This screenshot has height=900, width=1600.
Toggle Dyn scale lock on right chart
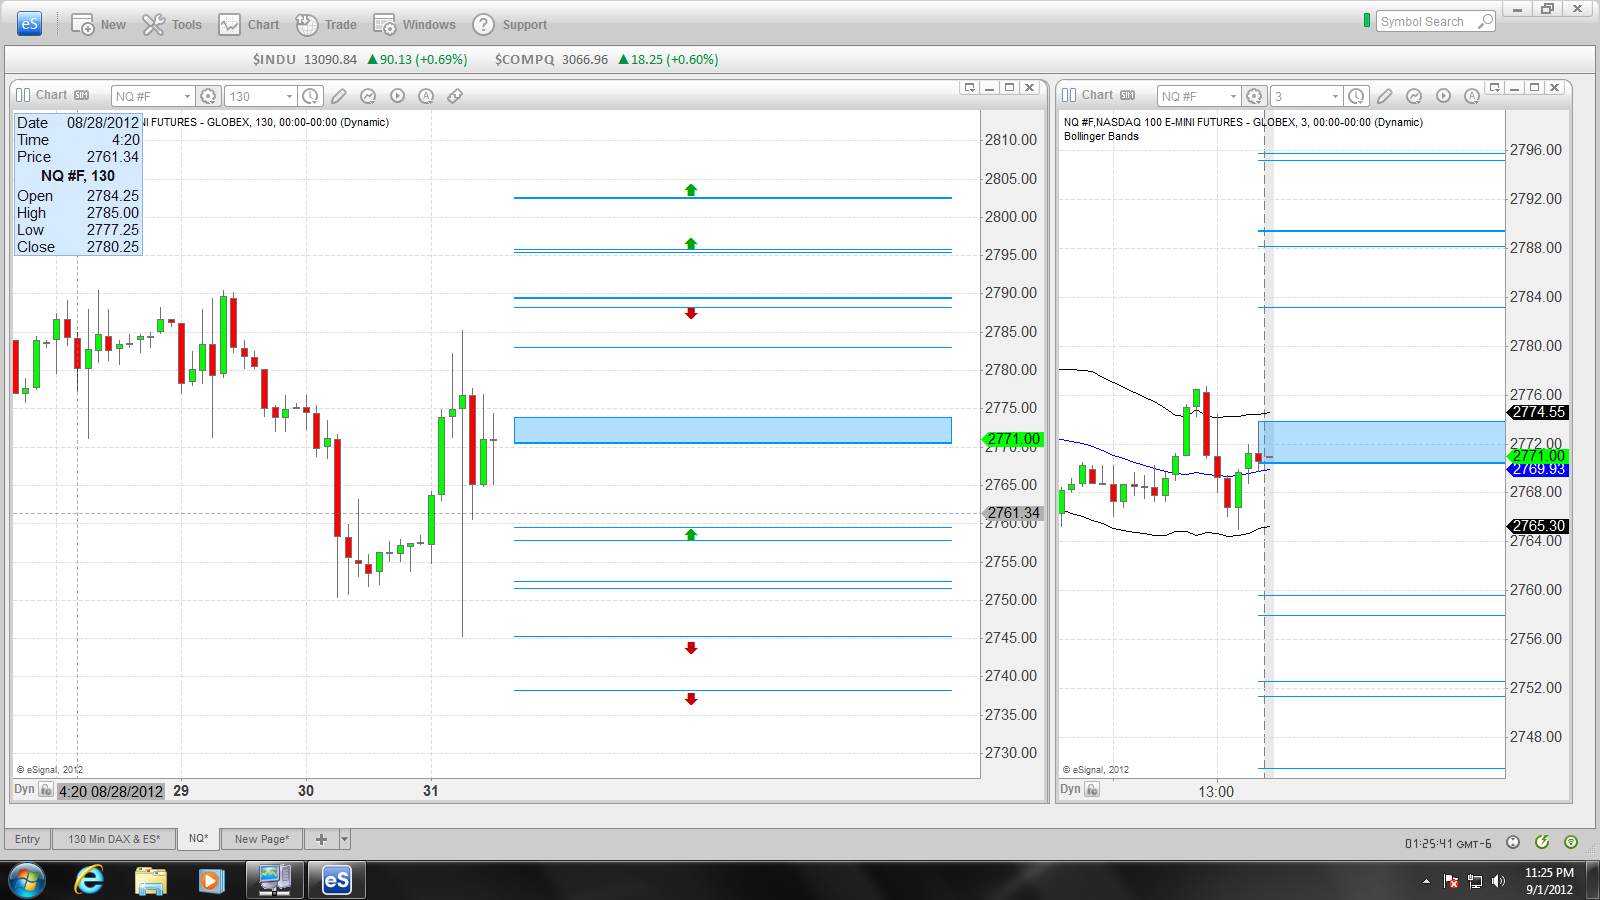pos(1092,790)
